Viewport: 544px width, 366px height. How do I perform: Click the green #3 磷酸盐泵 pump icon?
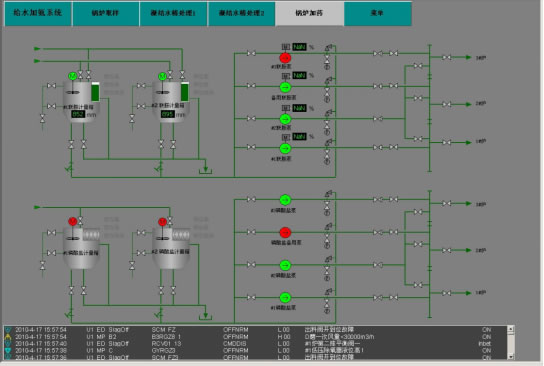(285, 200)
